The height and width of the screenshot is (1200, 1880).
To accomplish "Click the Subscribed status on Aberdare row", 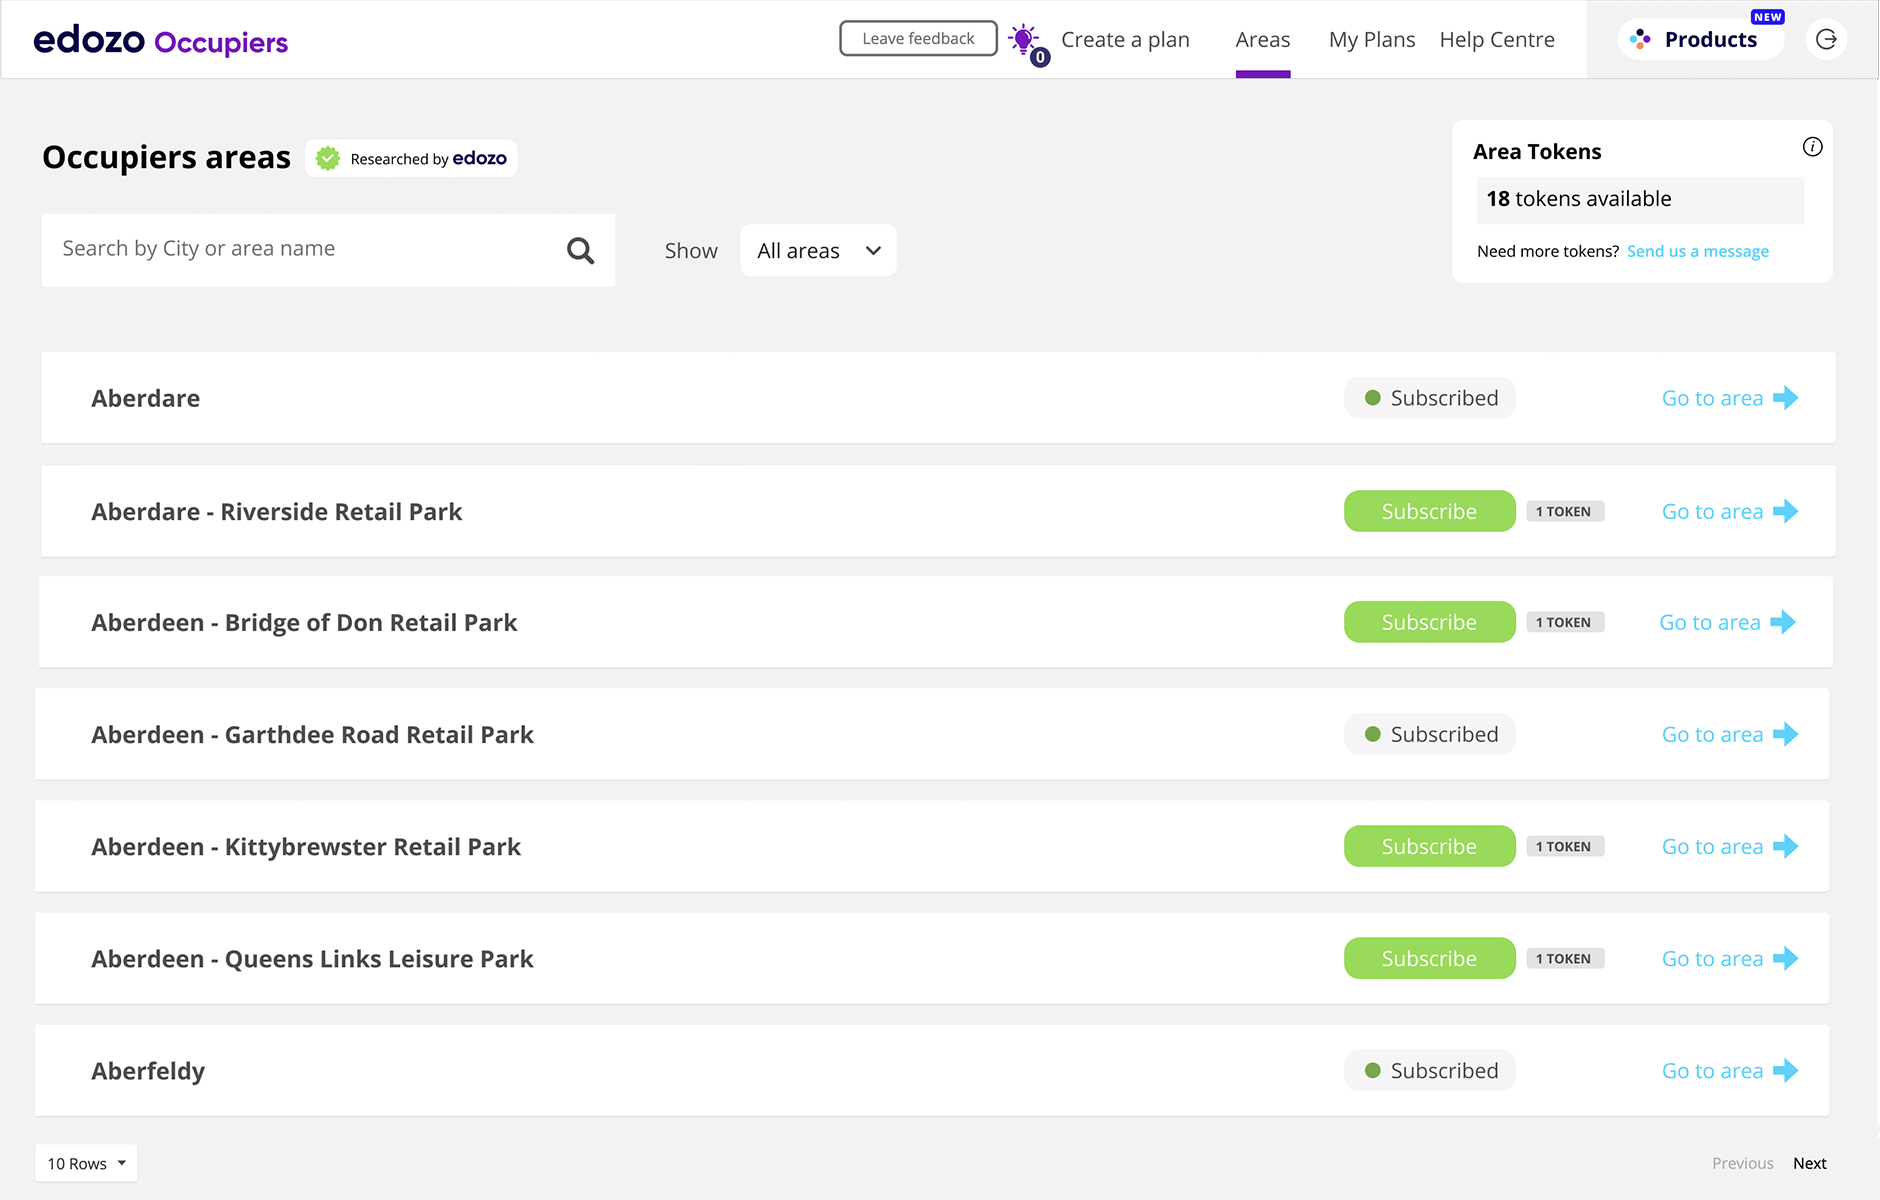I will (x=1429, y=398).
